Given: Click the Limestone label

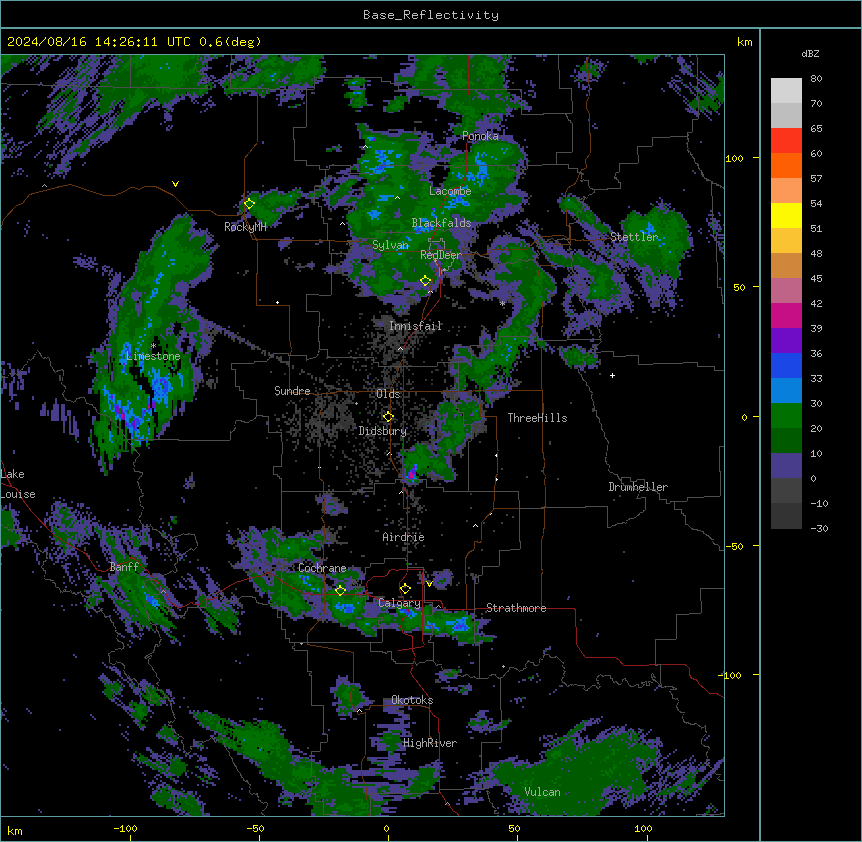Looking at the screenshot, I should point(153,356).
